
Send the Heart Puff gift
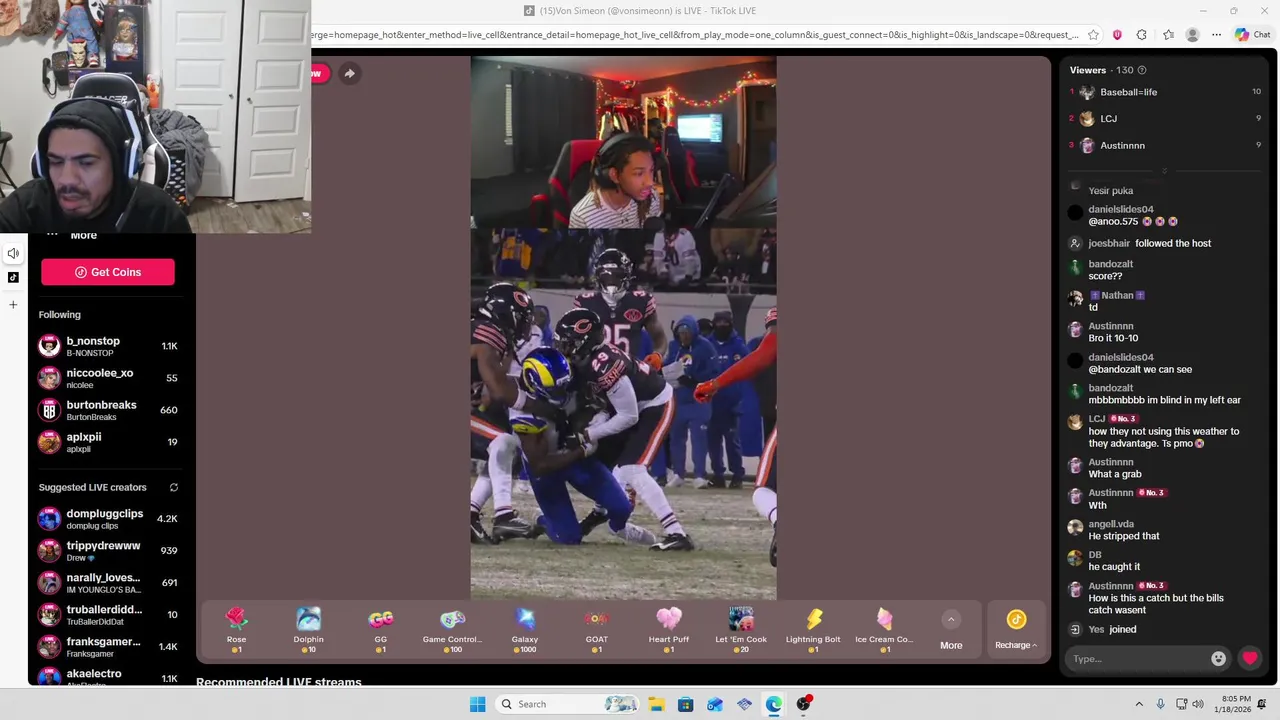point(668,630)
